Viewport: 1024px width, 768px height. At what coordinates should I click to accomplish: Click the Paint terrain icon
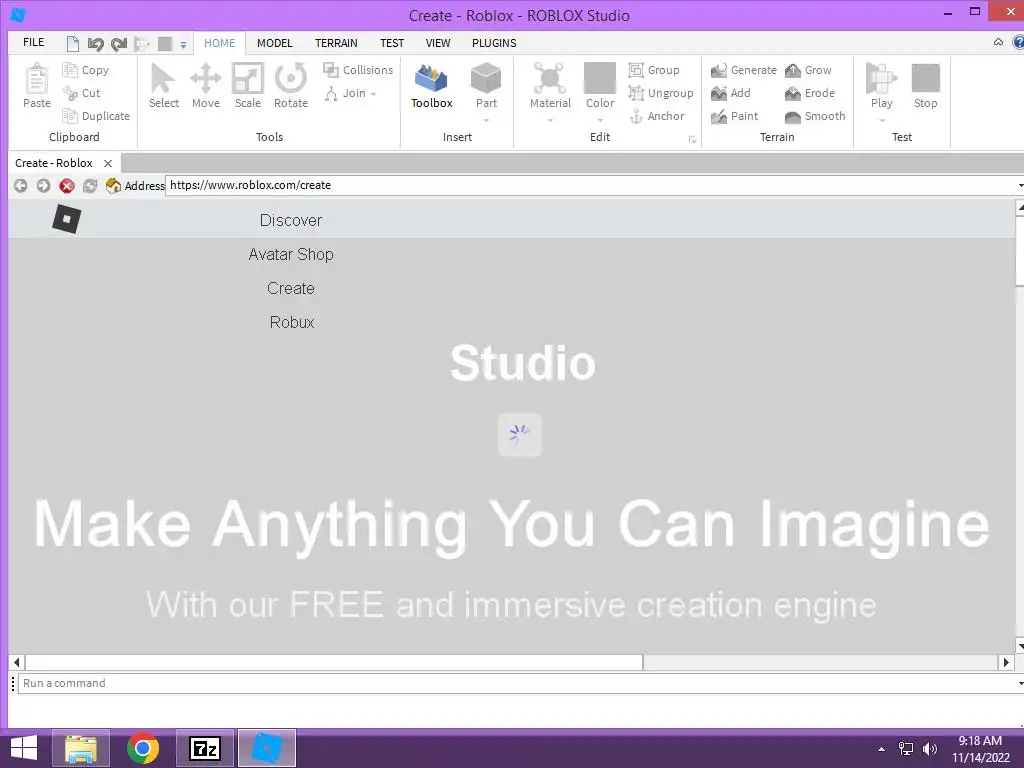coord(719,116)
